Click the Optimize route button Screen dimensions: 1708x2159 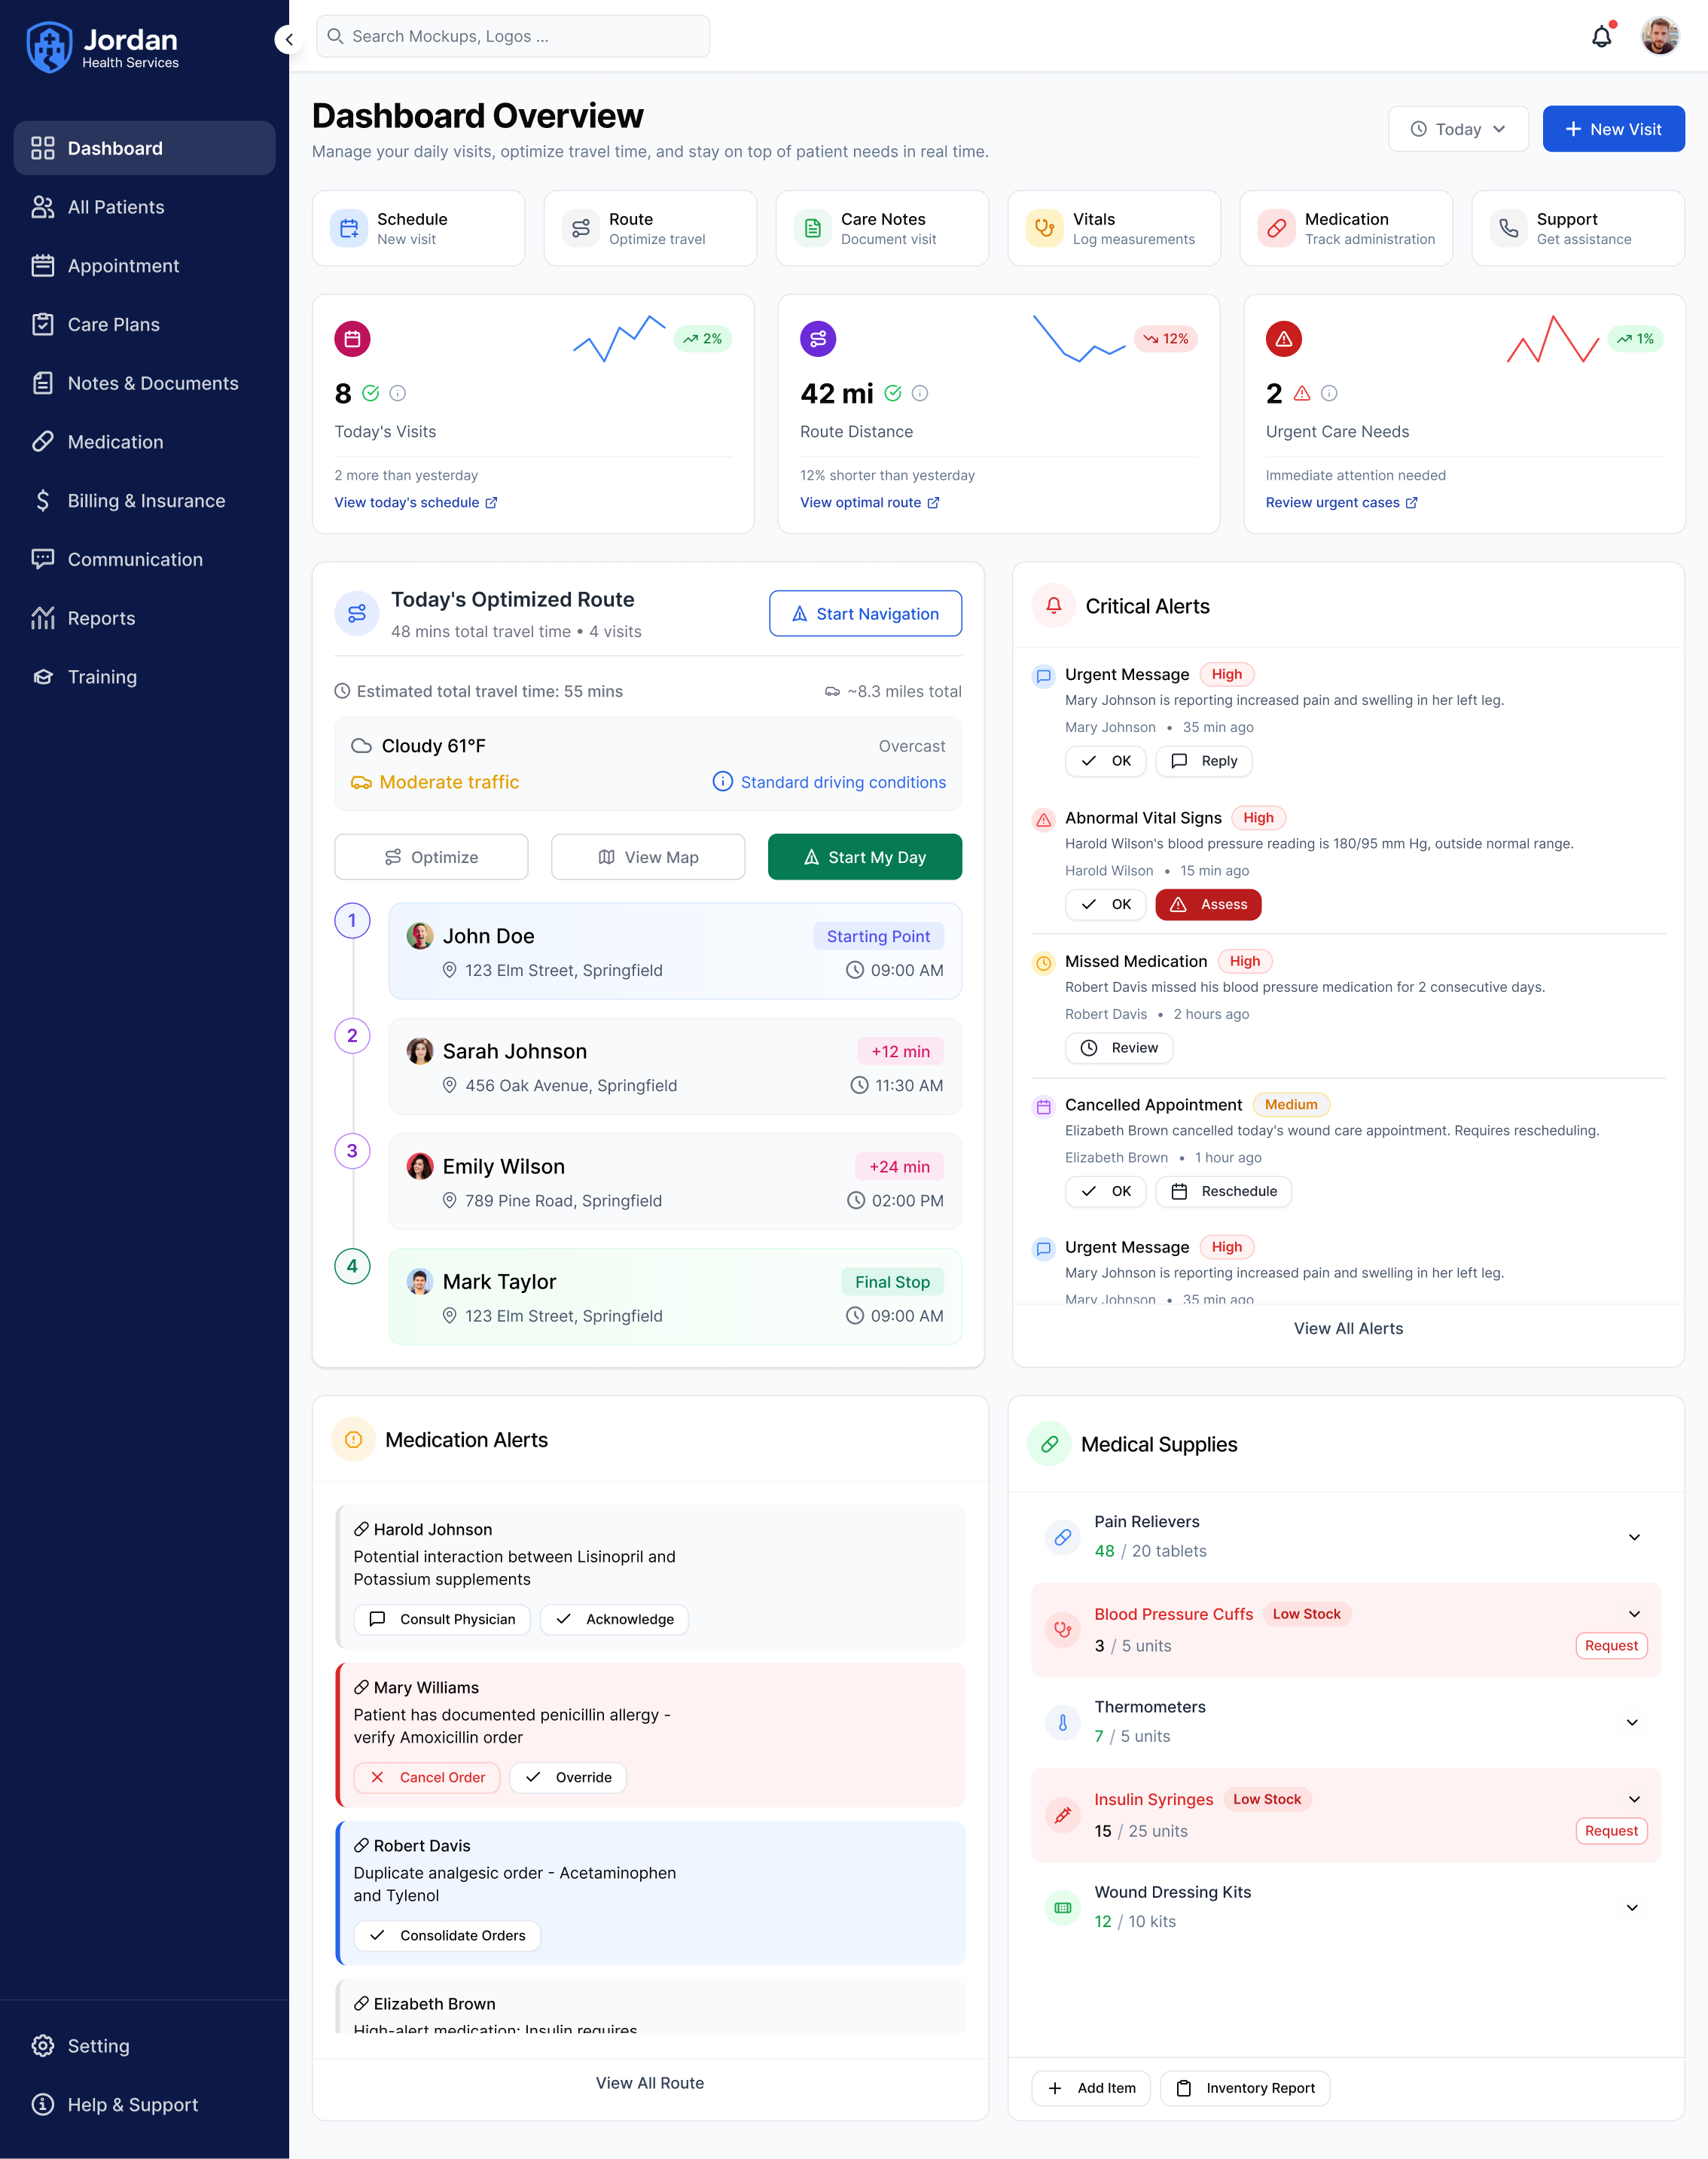click(x=431, y=857)
